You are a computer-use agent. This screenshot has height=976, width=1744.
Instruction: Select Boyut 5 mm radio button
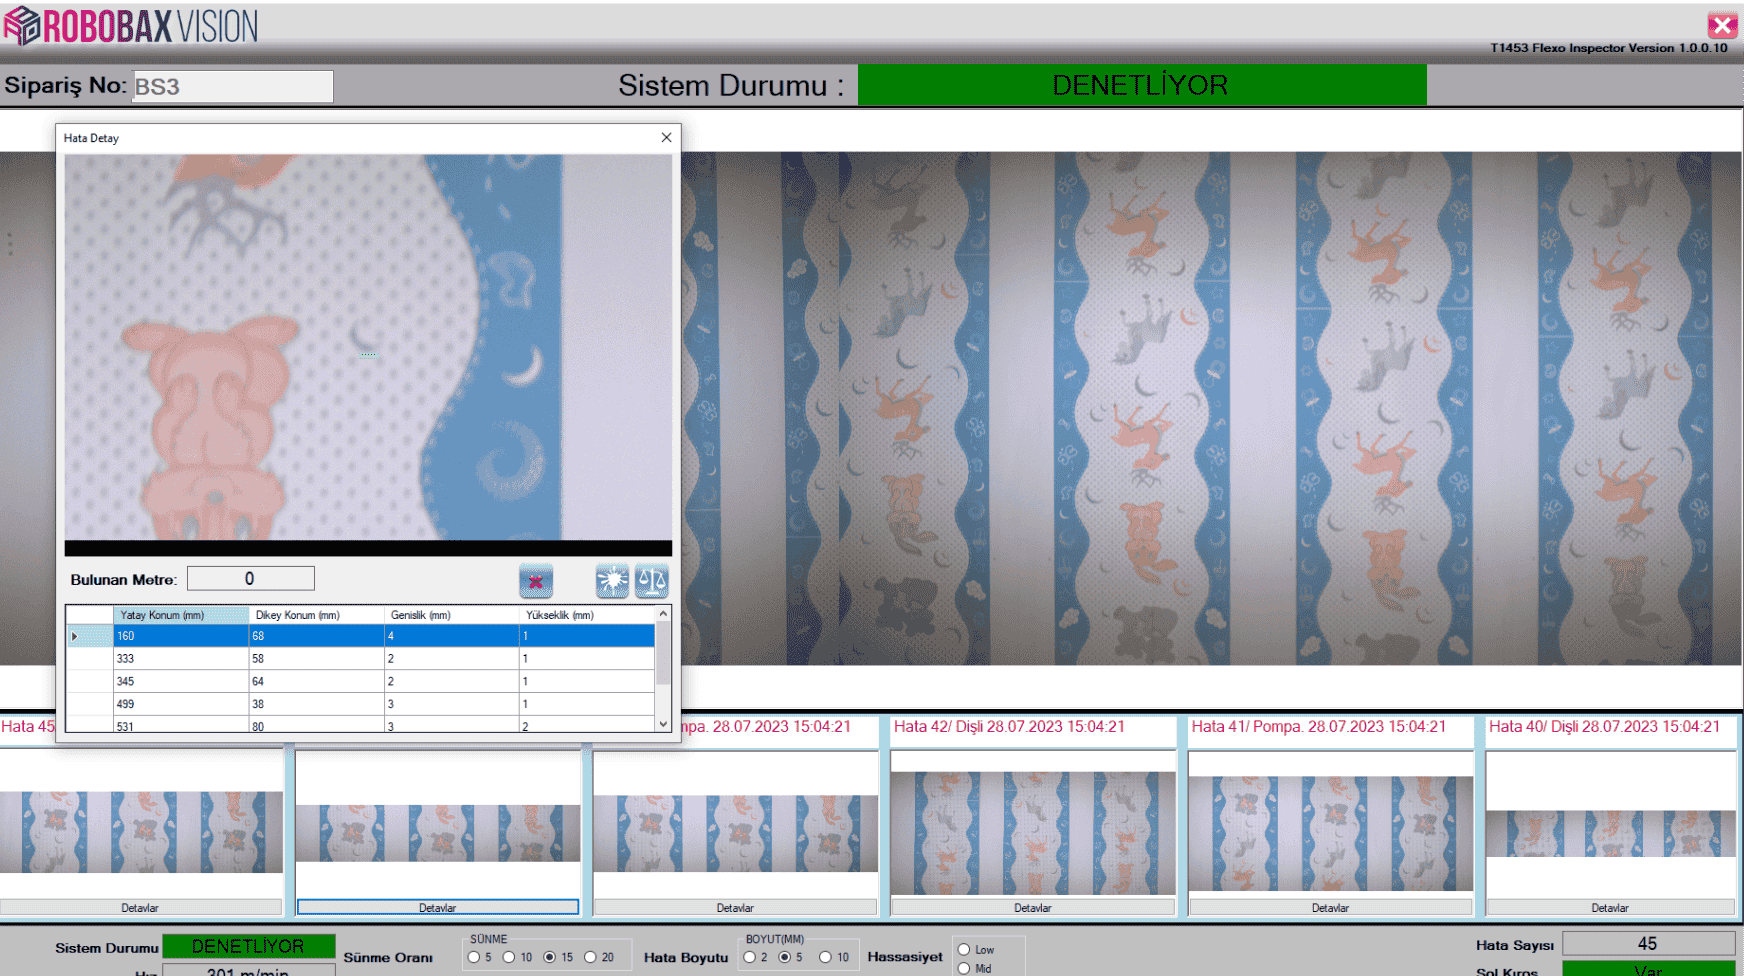click(x=785, y=957)
